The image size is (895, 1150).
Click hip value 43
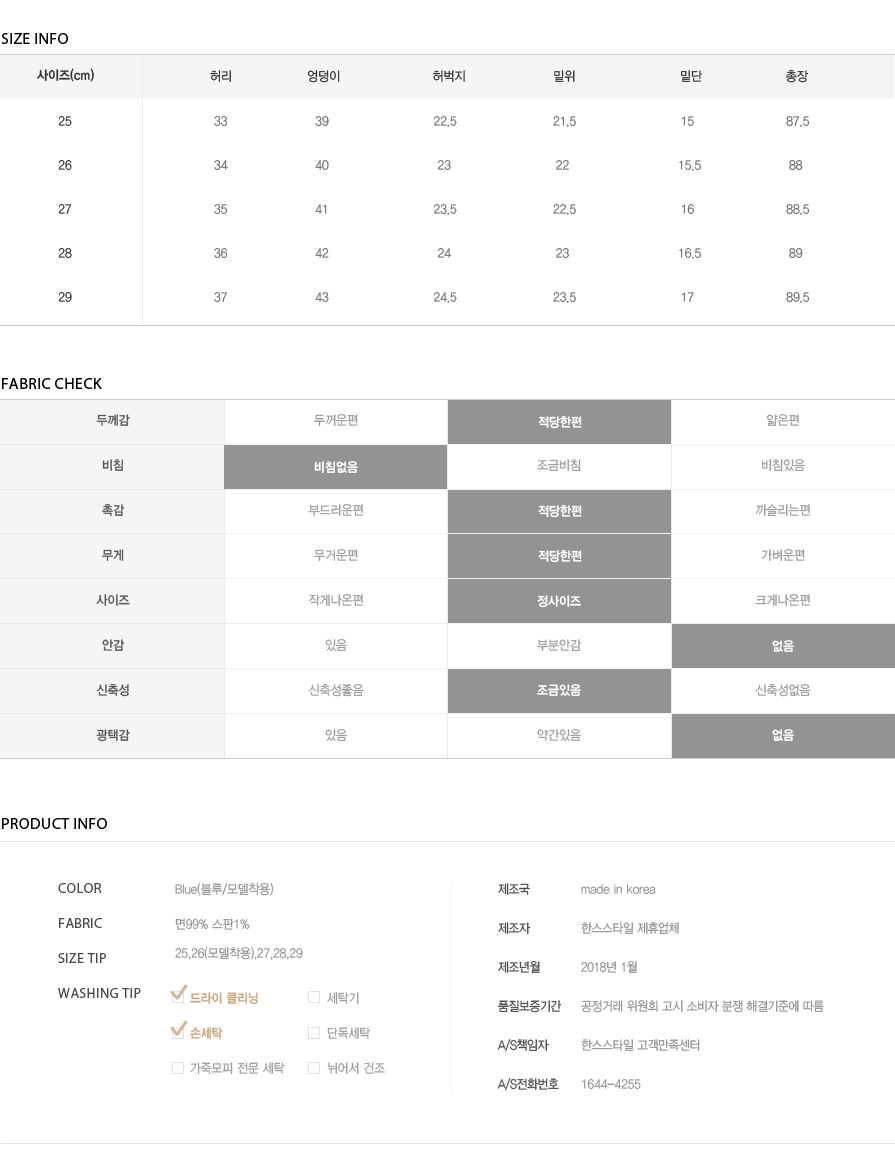tap(322, 297)
